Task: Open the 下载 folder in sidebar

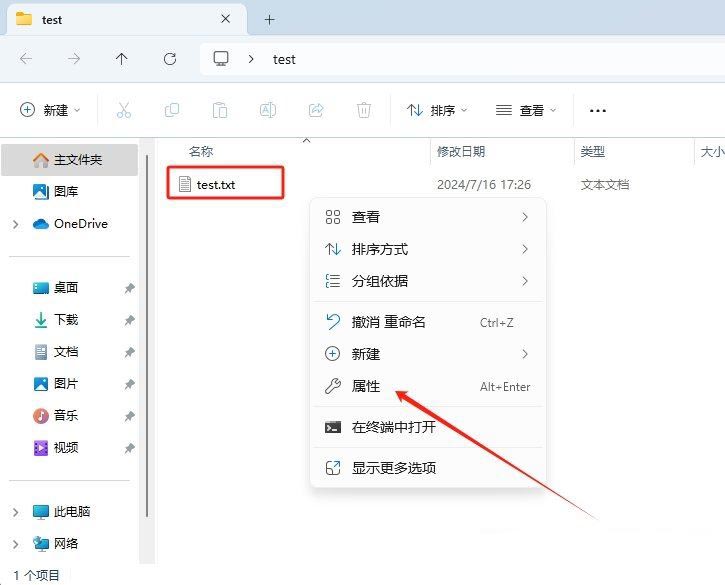Action: [65, 320]
